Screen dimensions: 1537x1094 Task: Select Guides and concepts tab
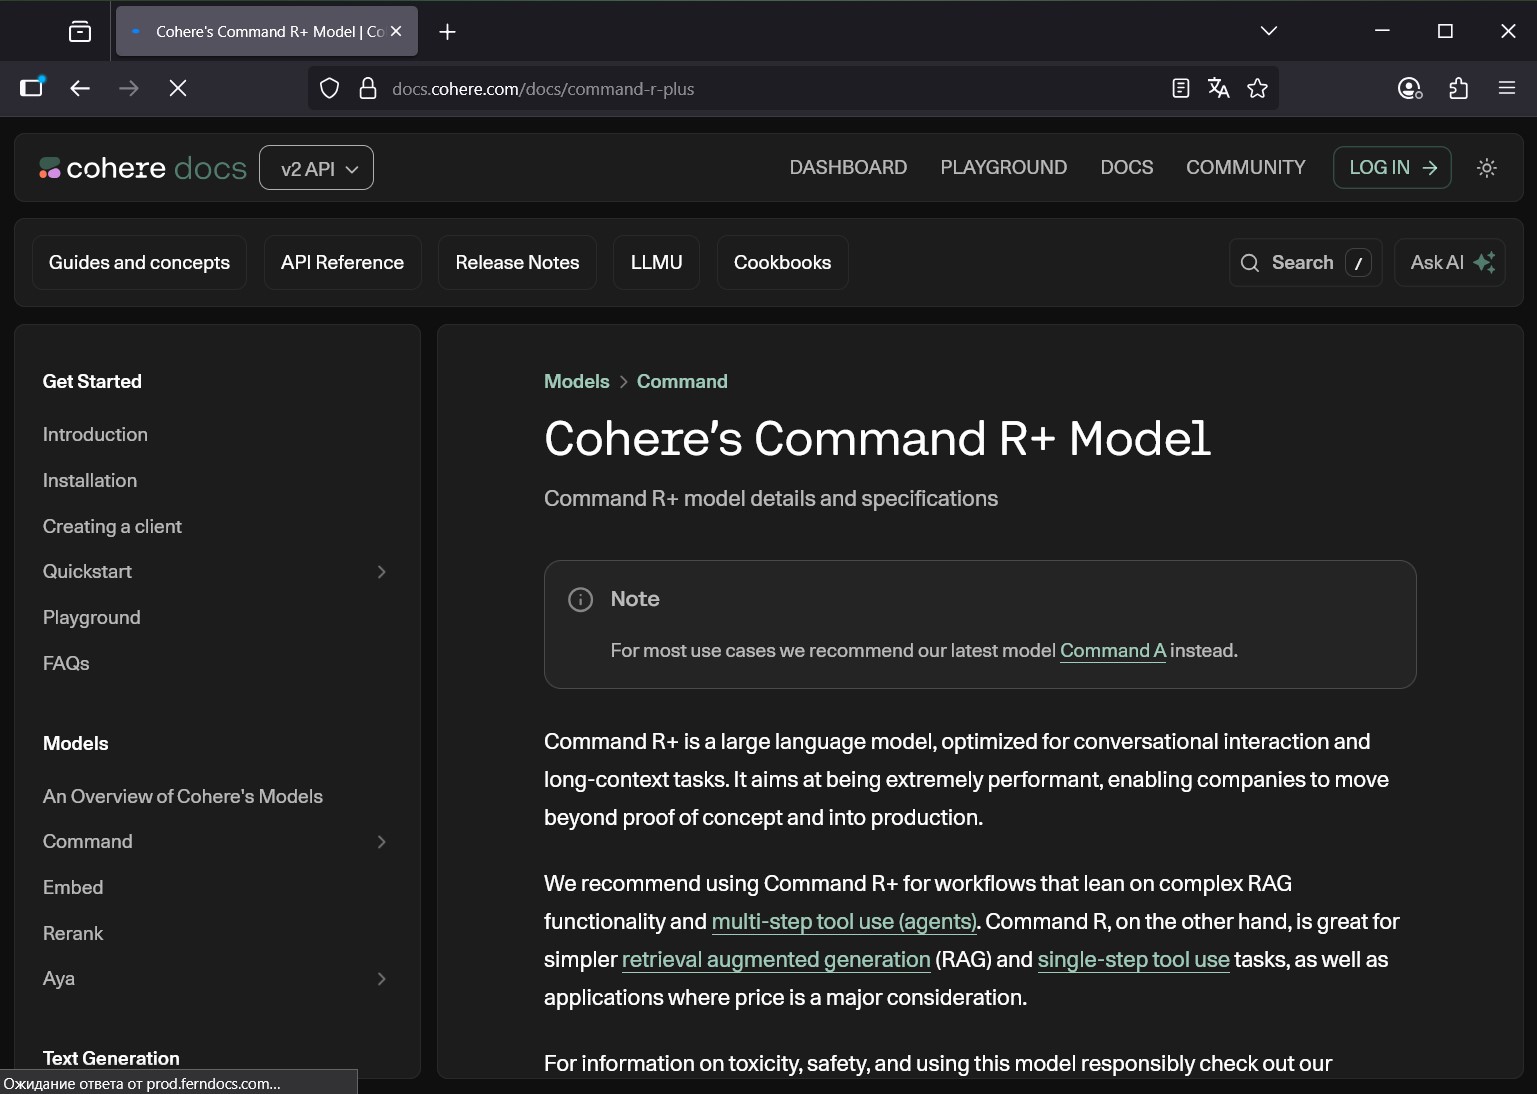click(x=139, y=263)
